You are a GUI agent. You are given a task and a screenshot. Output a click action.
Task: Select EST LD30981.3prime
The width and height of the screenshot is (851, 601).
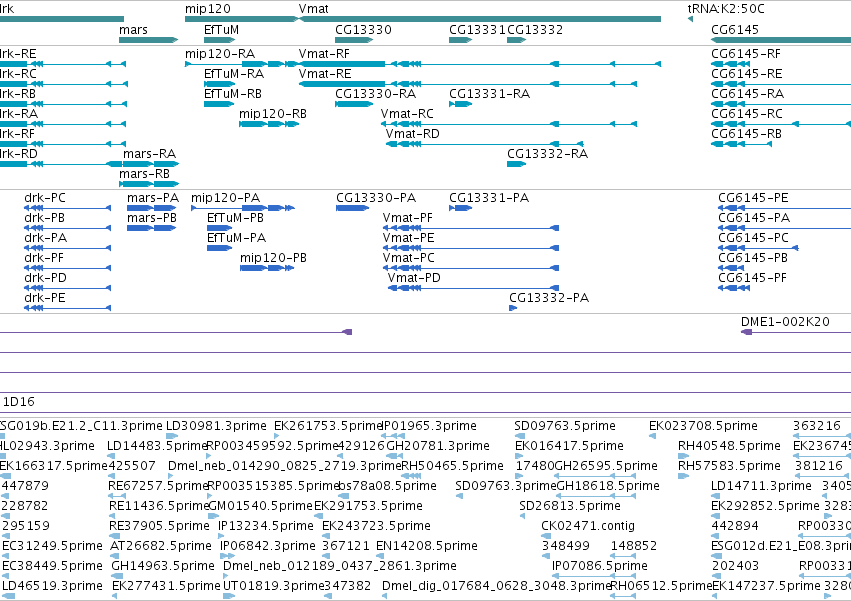172,436
